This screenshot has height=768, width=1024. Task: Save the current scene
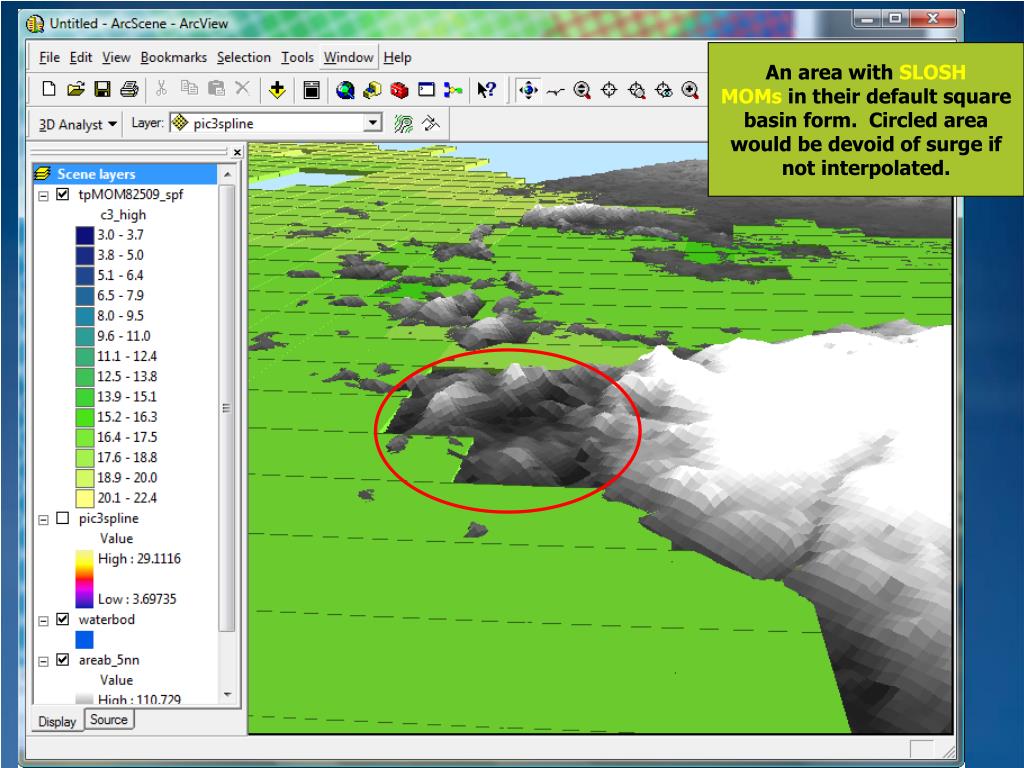pos(103,89)
